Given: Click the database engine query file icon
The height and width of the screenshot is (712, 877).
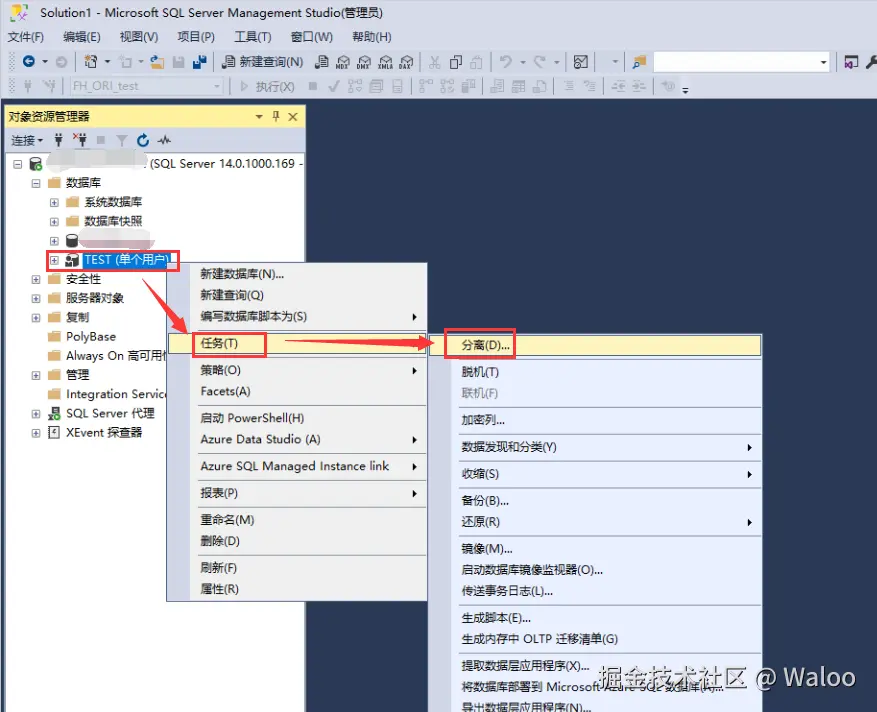Looking at the screenshot, I should (x=322, y=62).
